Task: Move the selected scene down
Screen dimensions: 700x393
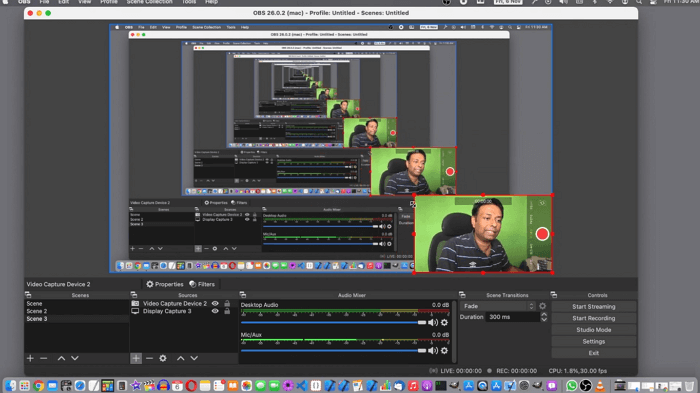Action: 75,358
